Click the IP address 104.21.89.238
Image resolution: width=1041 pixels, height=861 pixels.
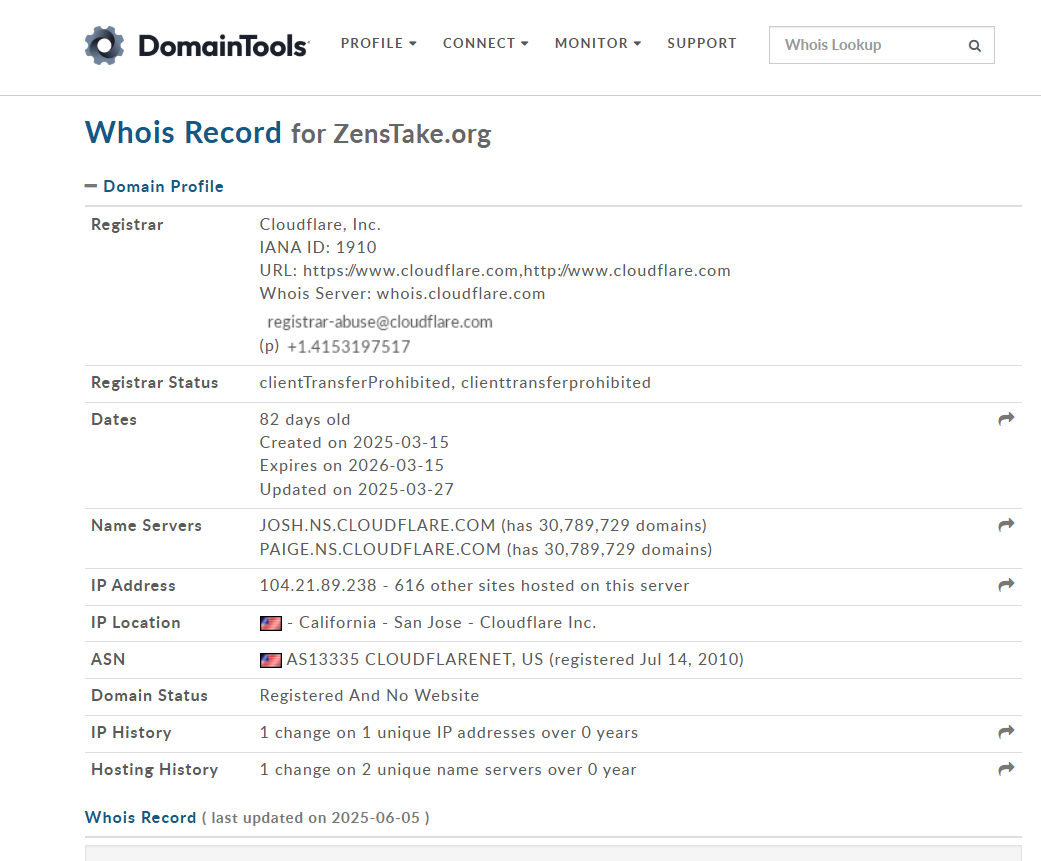point(318,586)
